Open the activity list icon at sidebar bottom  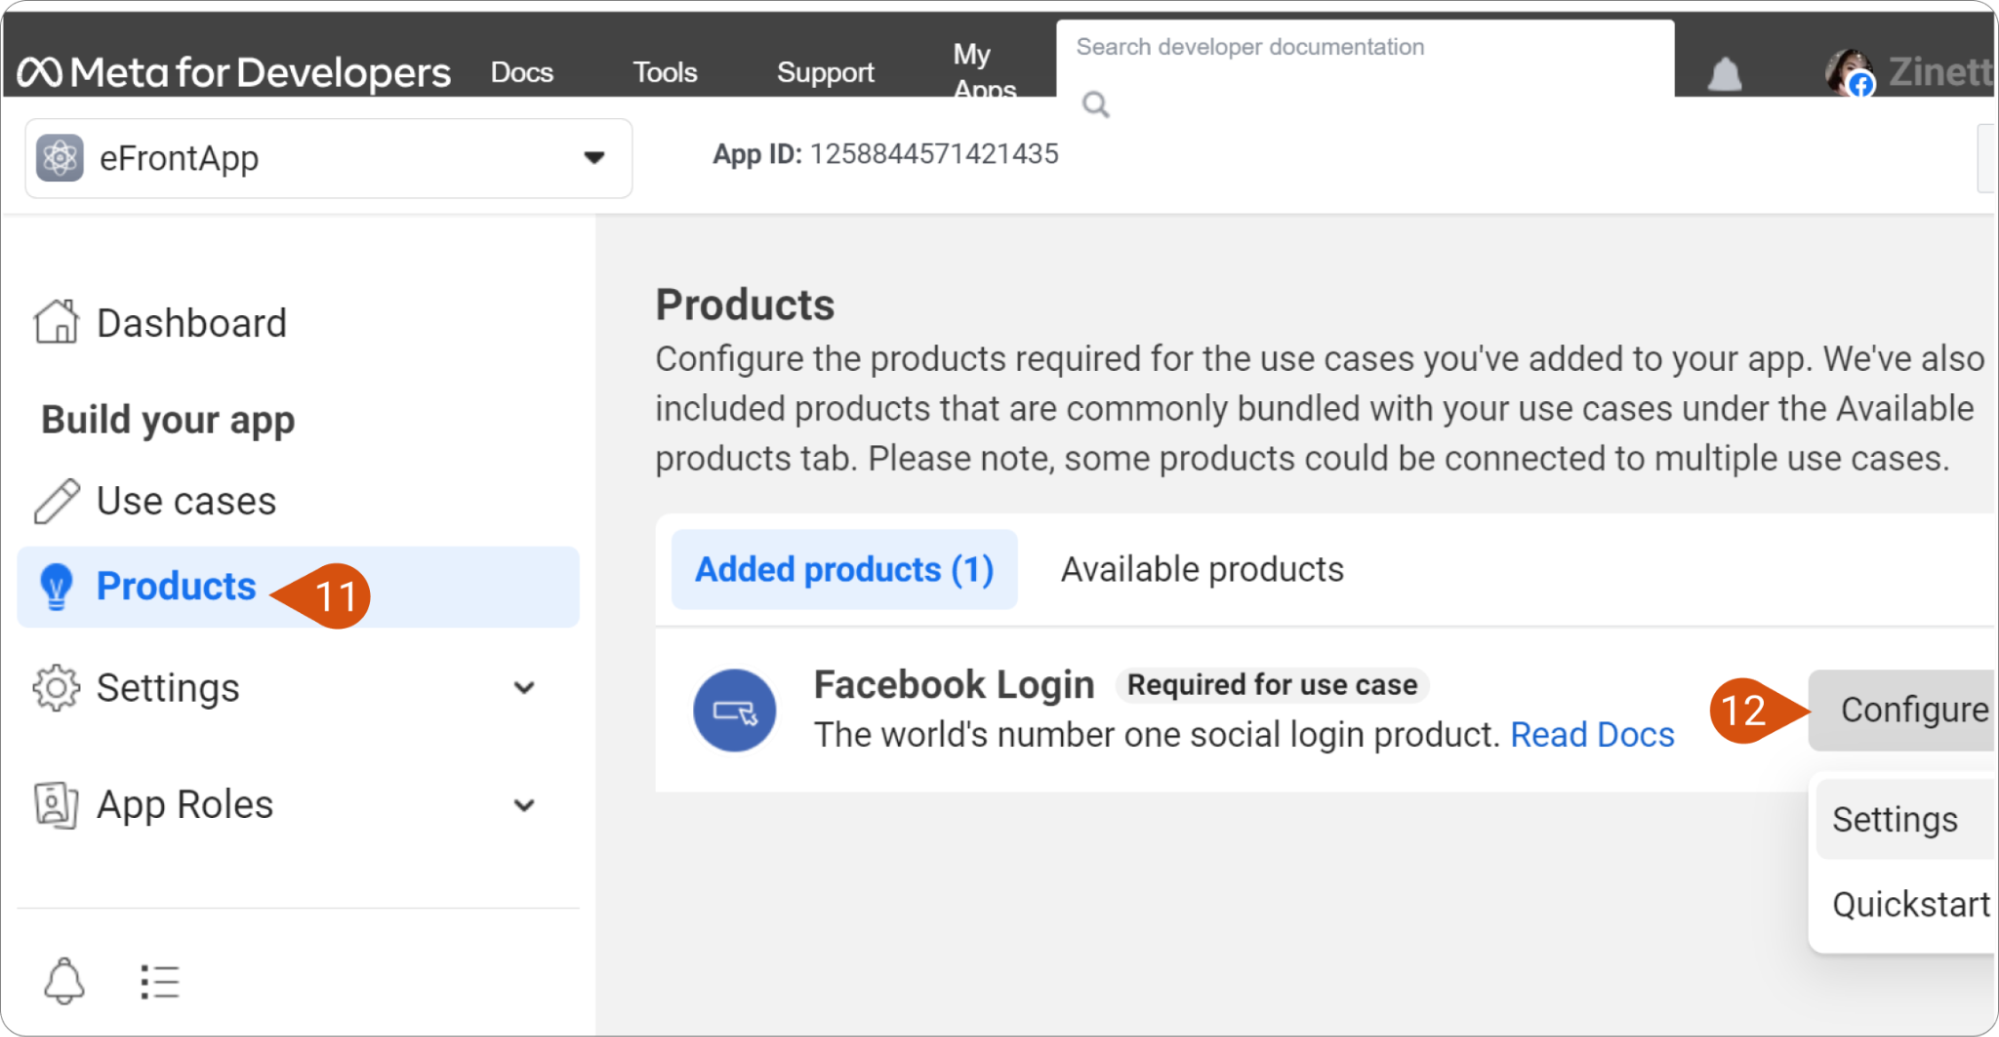[x=159, y=982]
